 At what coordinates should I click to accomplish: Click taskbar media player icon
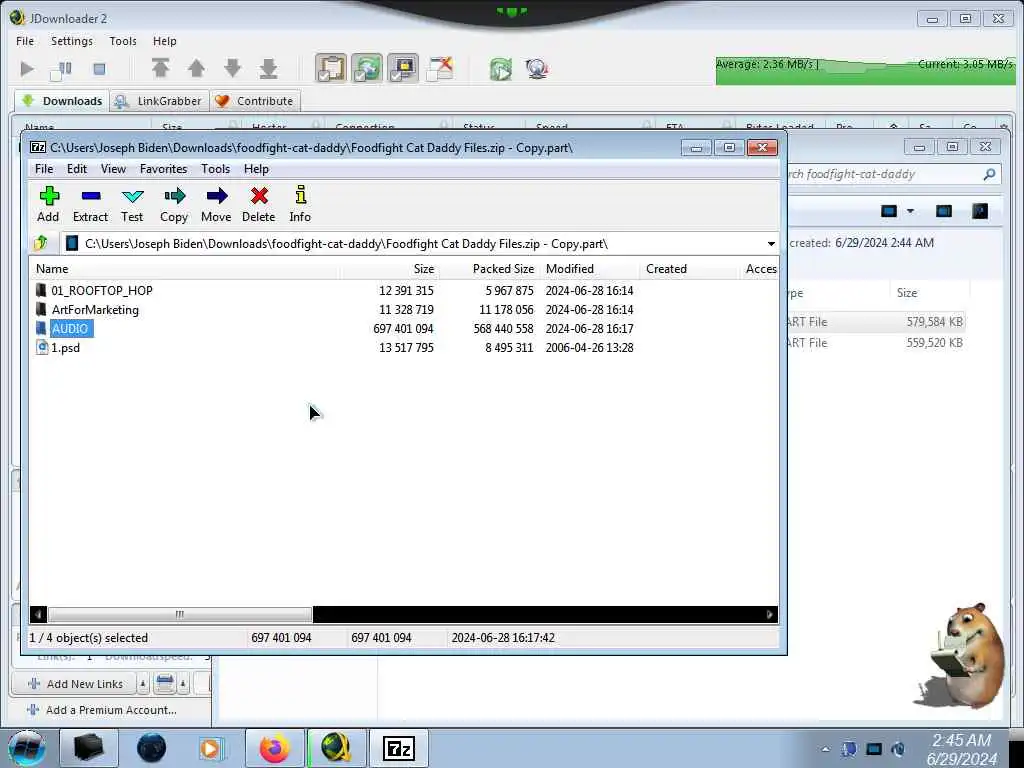[211, 748]
